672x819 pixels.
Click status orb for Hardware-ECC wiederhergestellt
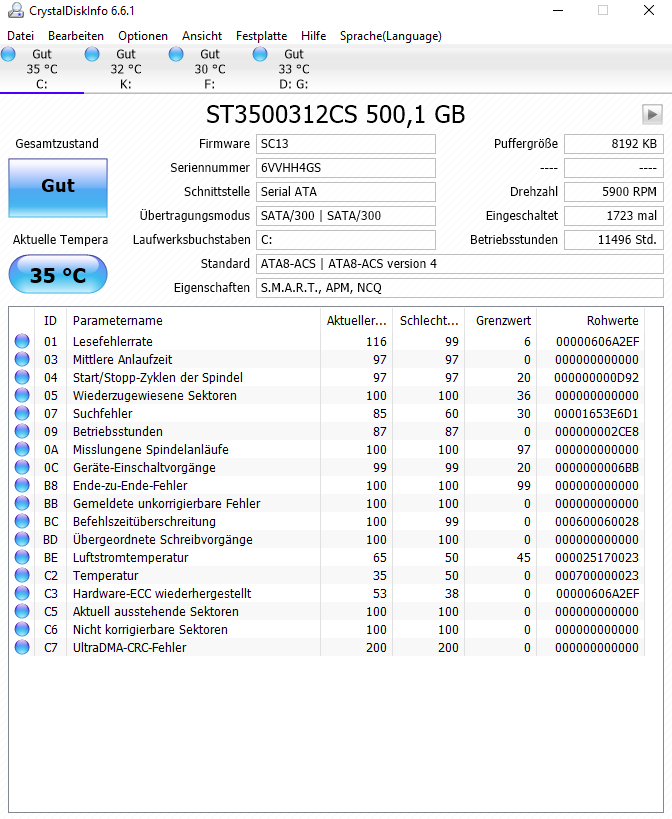coord(22,593)
